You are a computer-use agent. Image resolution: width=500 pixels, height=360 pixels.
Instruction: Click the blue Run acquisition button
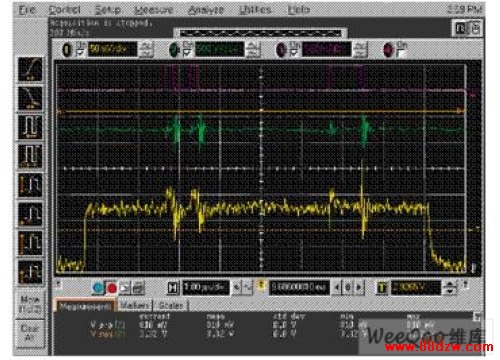click(98, 288)
